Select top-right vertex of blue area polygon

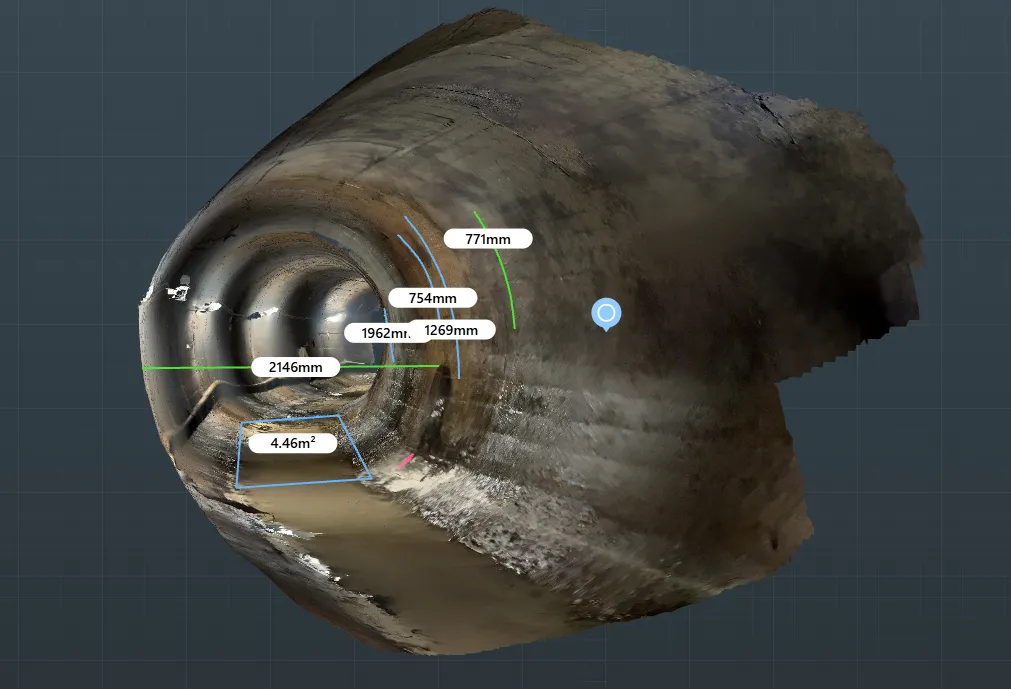click(x=340, y=416)
